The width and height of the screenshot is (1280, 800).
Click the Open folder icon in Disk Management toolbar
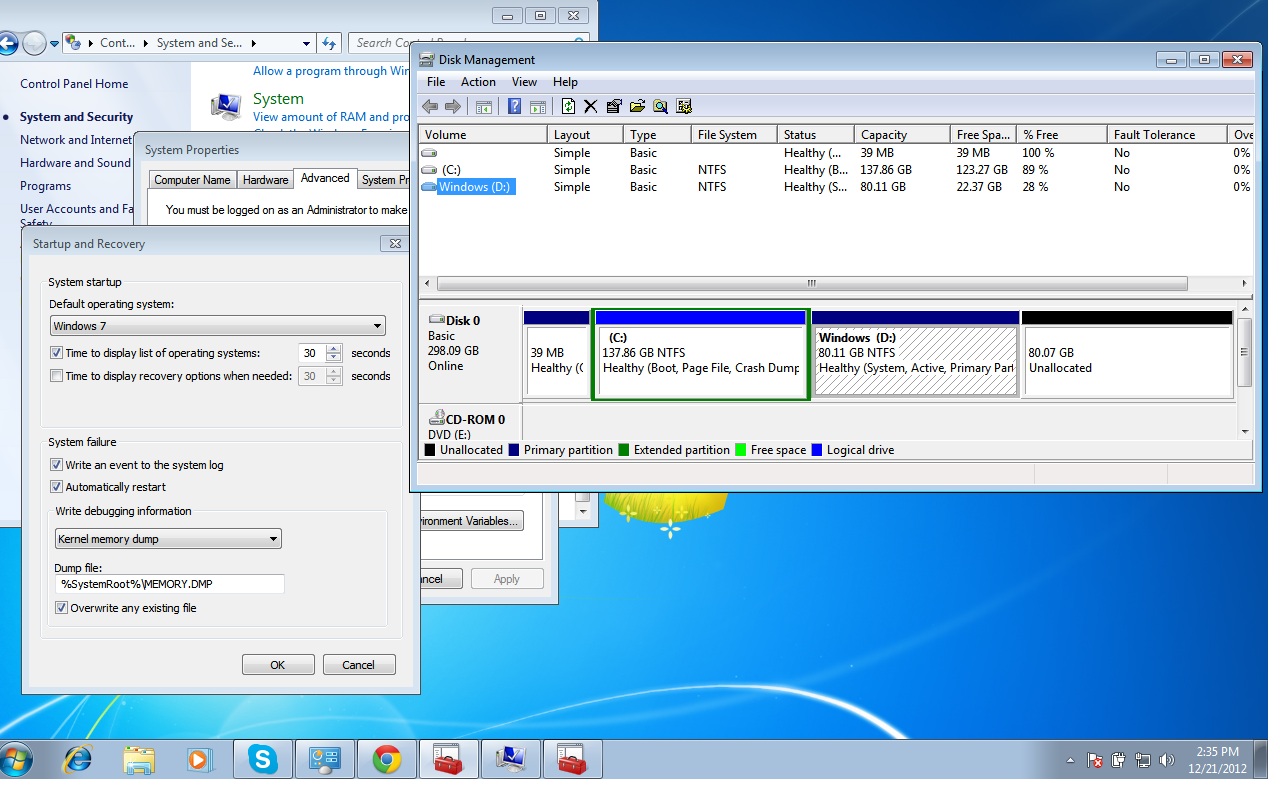637,107
